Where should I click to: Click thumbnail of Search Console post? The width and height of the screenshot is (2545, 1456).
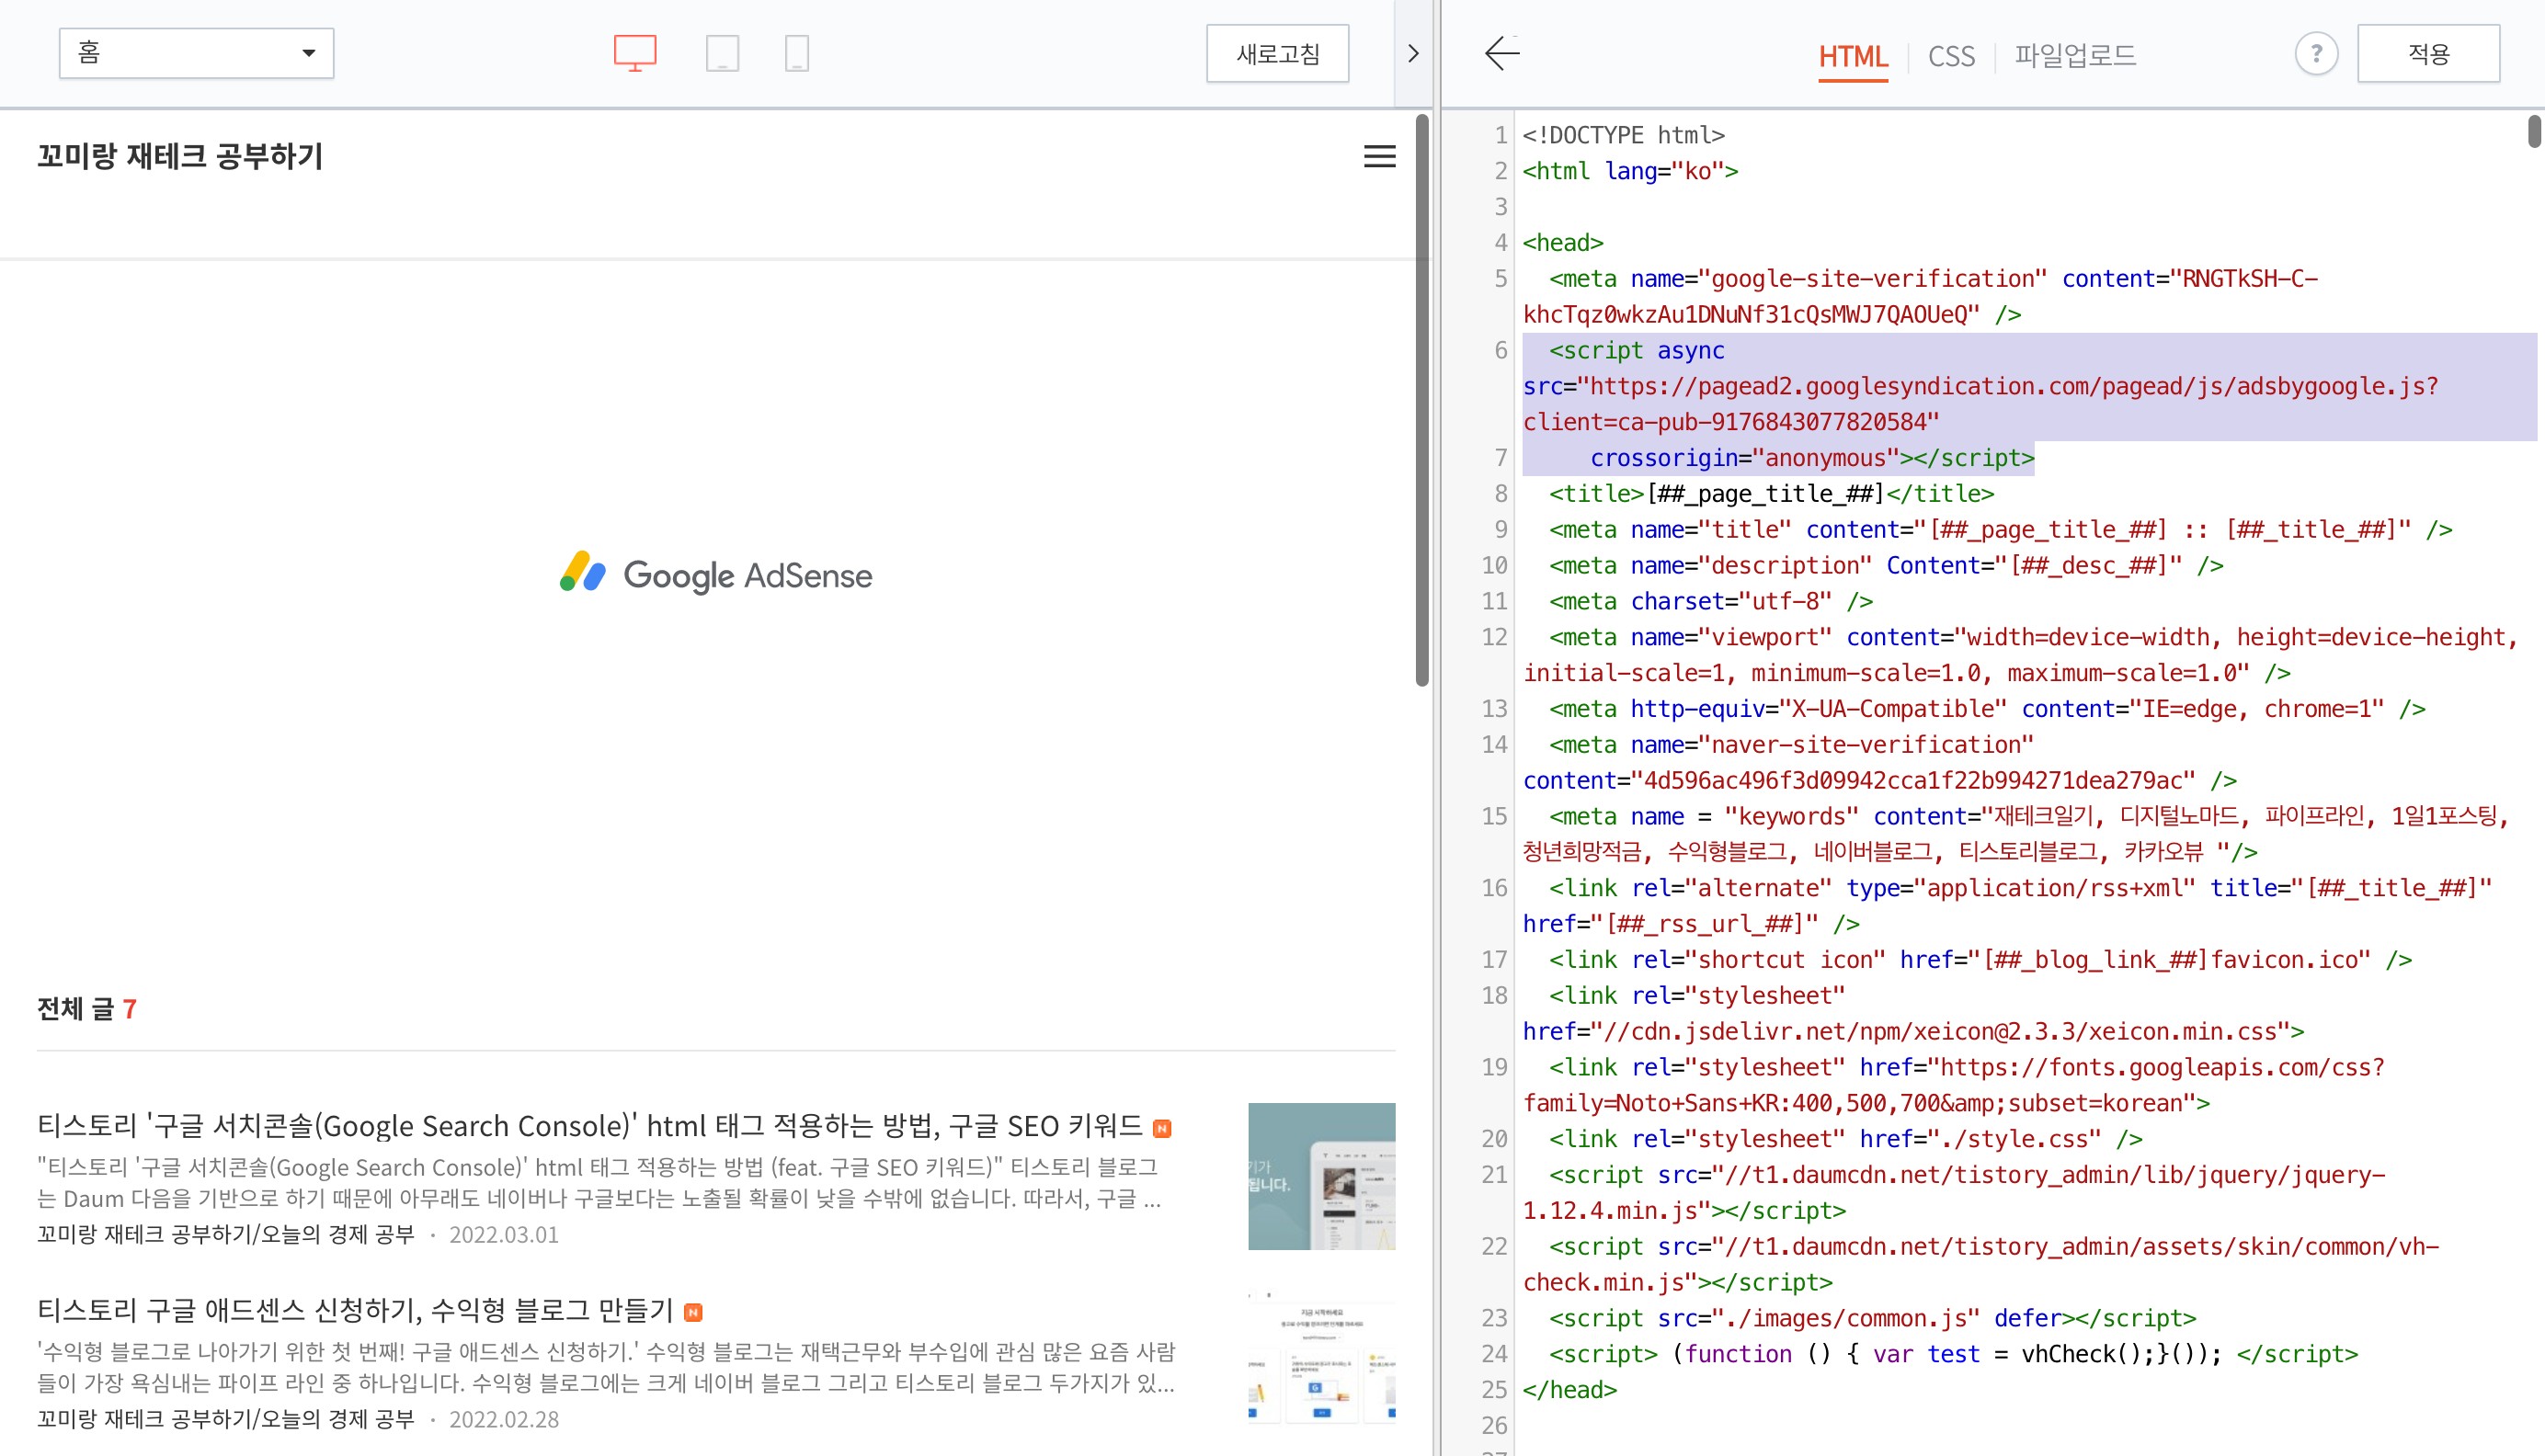[x=1321, y=1176]
